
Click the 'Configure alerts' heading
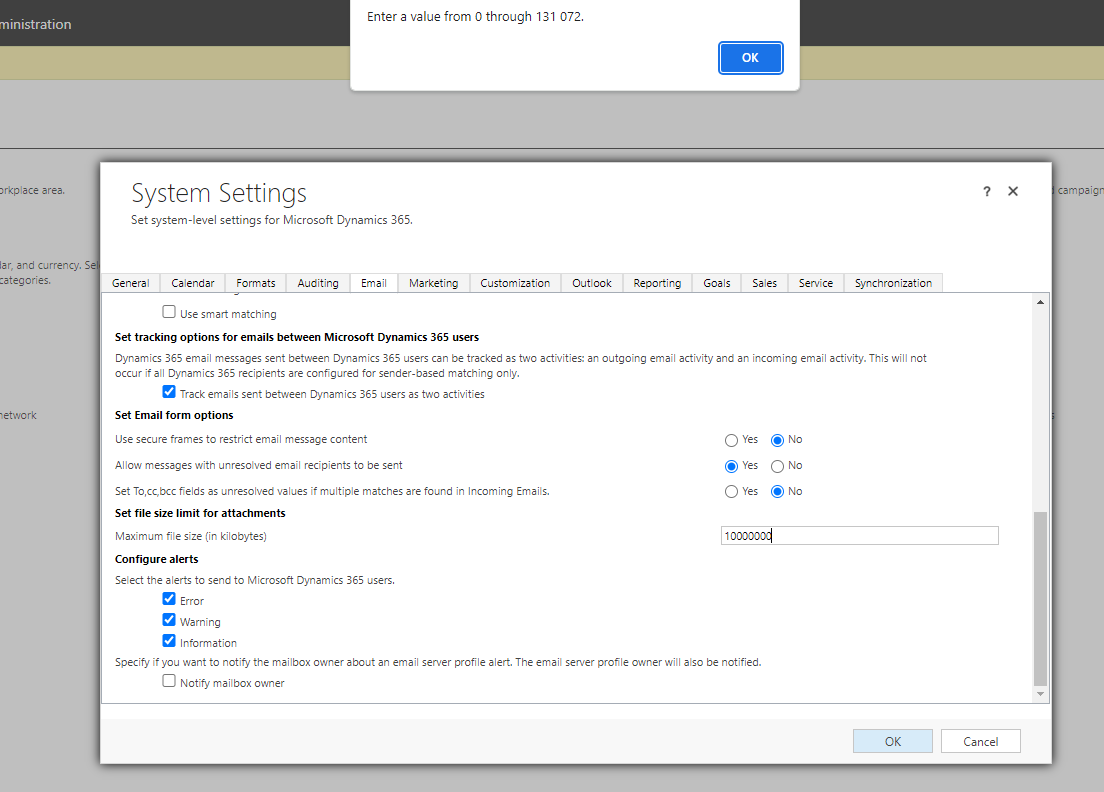coord(156,559)
